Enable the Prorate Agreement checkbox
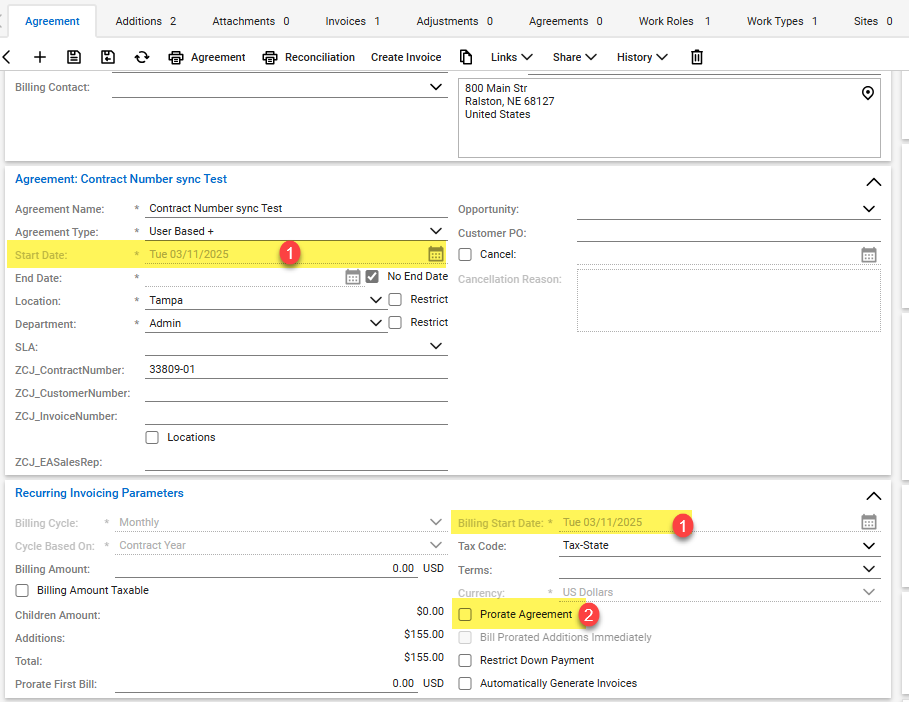 click(465, 614)
